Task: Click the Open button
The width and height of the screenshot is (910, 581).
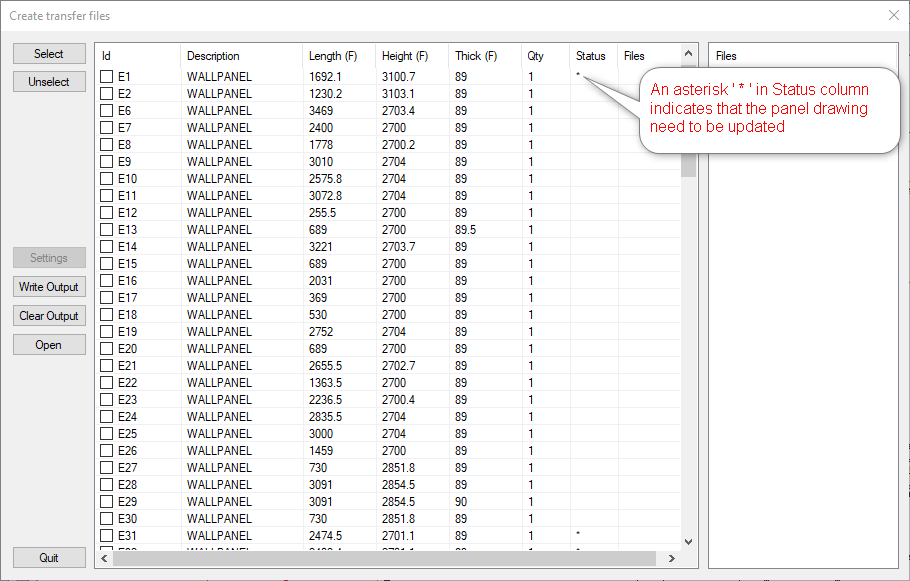Action: coord(49,345)
